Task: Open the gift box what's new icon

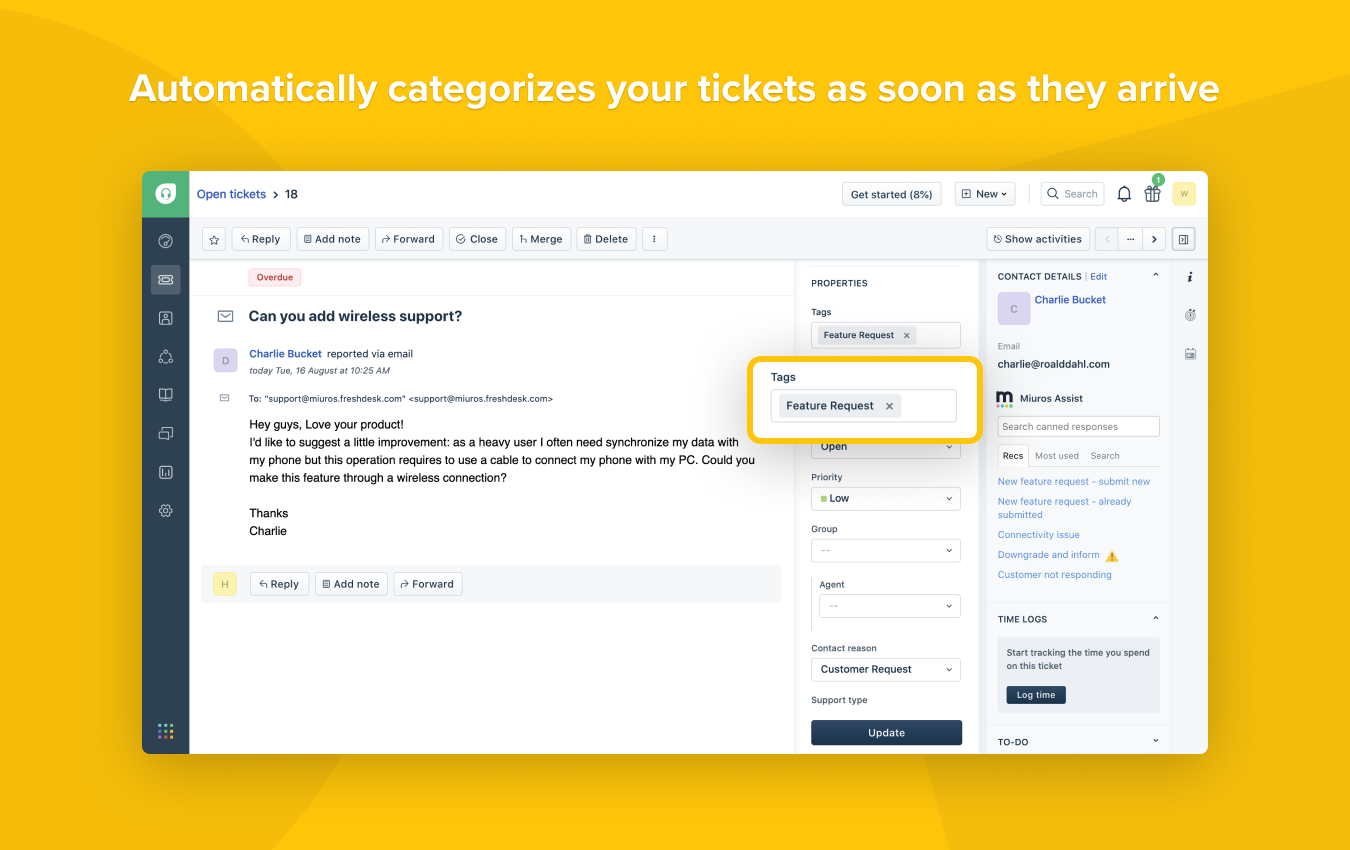Action: pos(1153,194)
